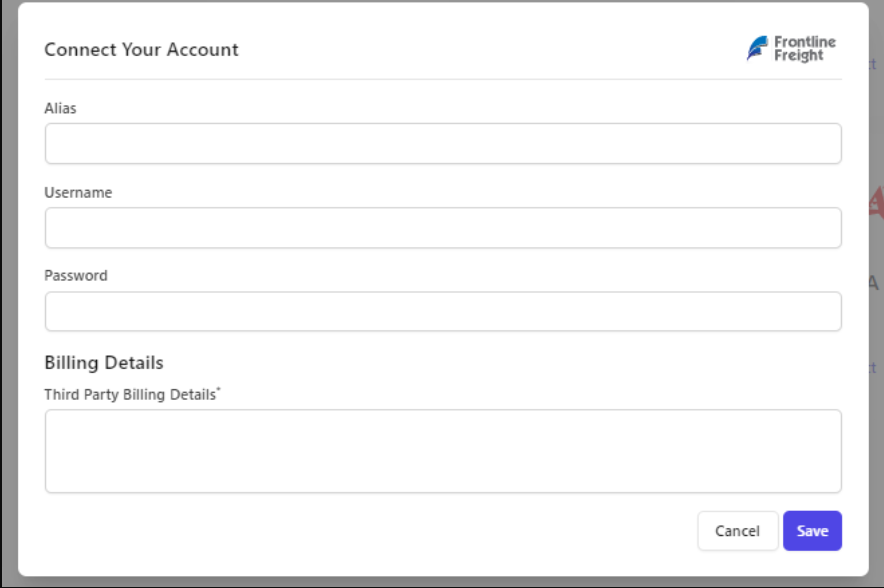Click the Connect Your Account heading

[x=142, y=50]
